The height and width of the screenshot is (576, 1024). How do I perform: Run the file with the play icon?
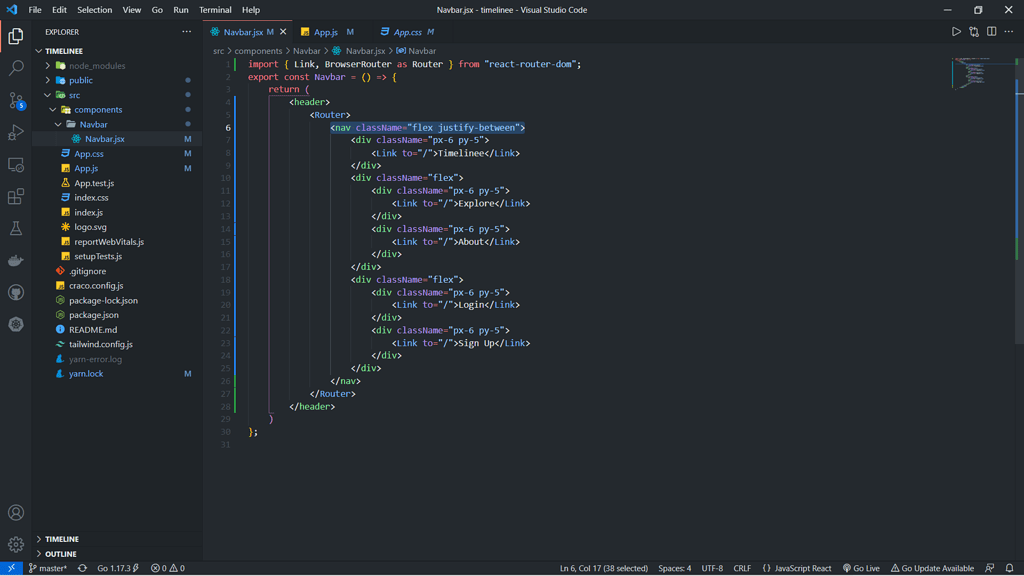point(955,31)
